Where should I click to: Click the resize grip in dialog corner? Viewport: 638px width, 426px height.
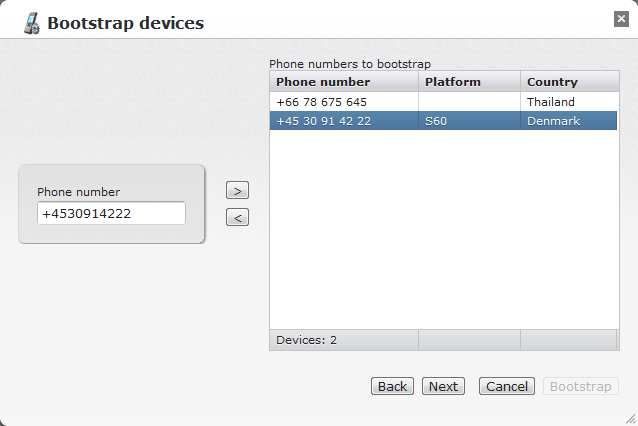630,418
